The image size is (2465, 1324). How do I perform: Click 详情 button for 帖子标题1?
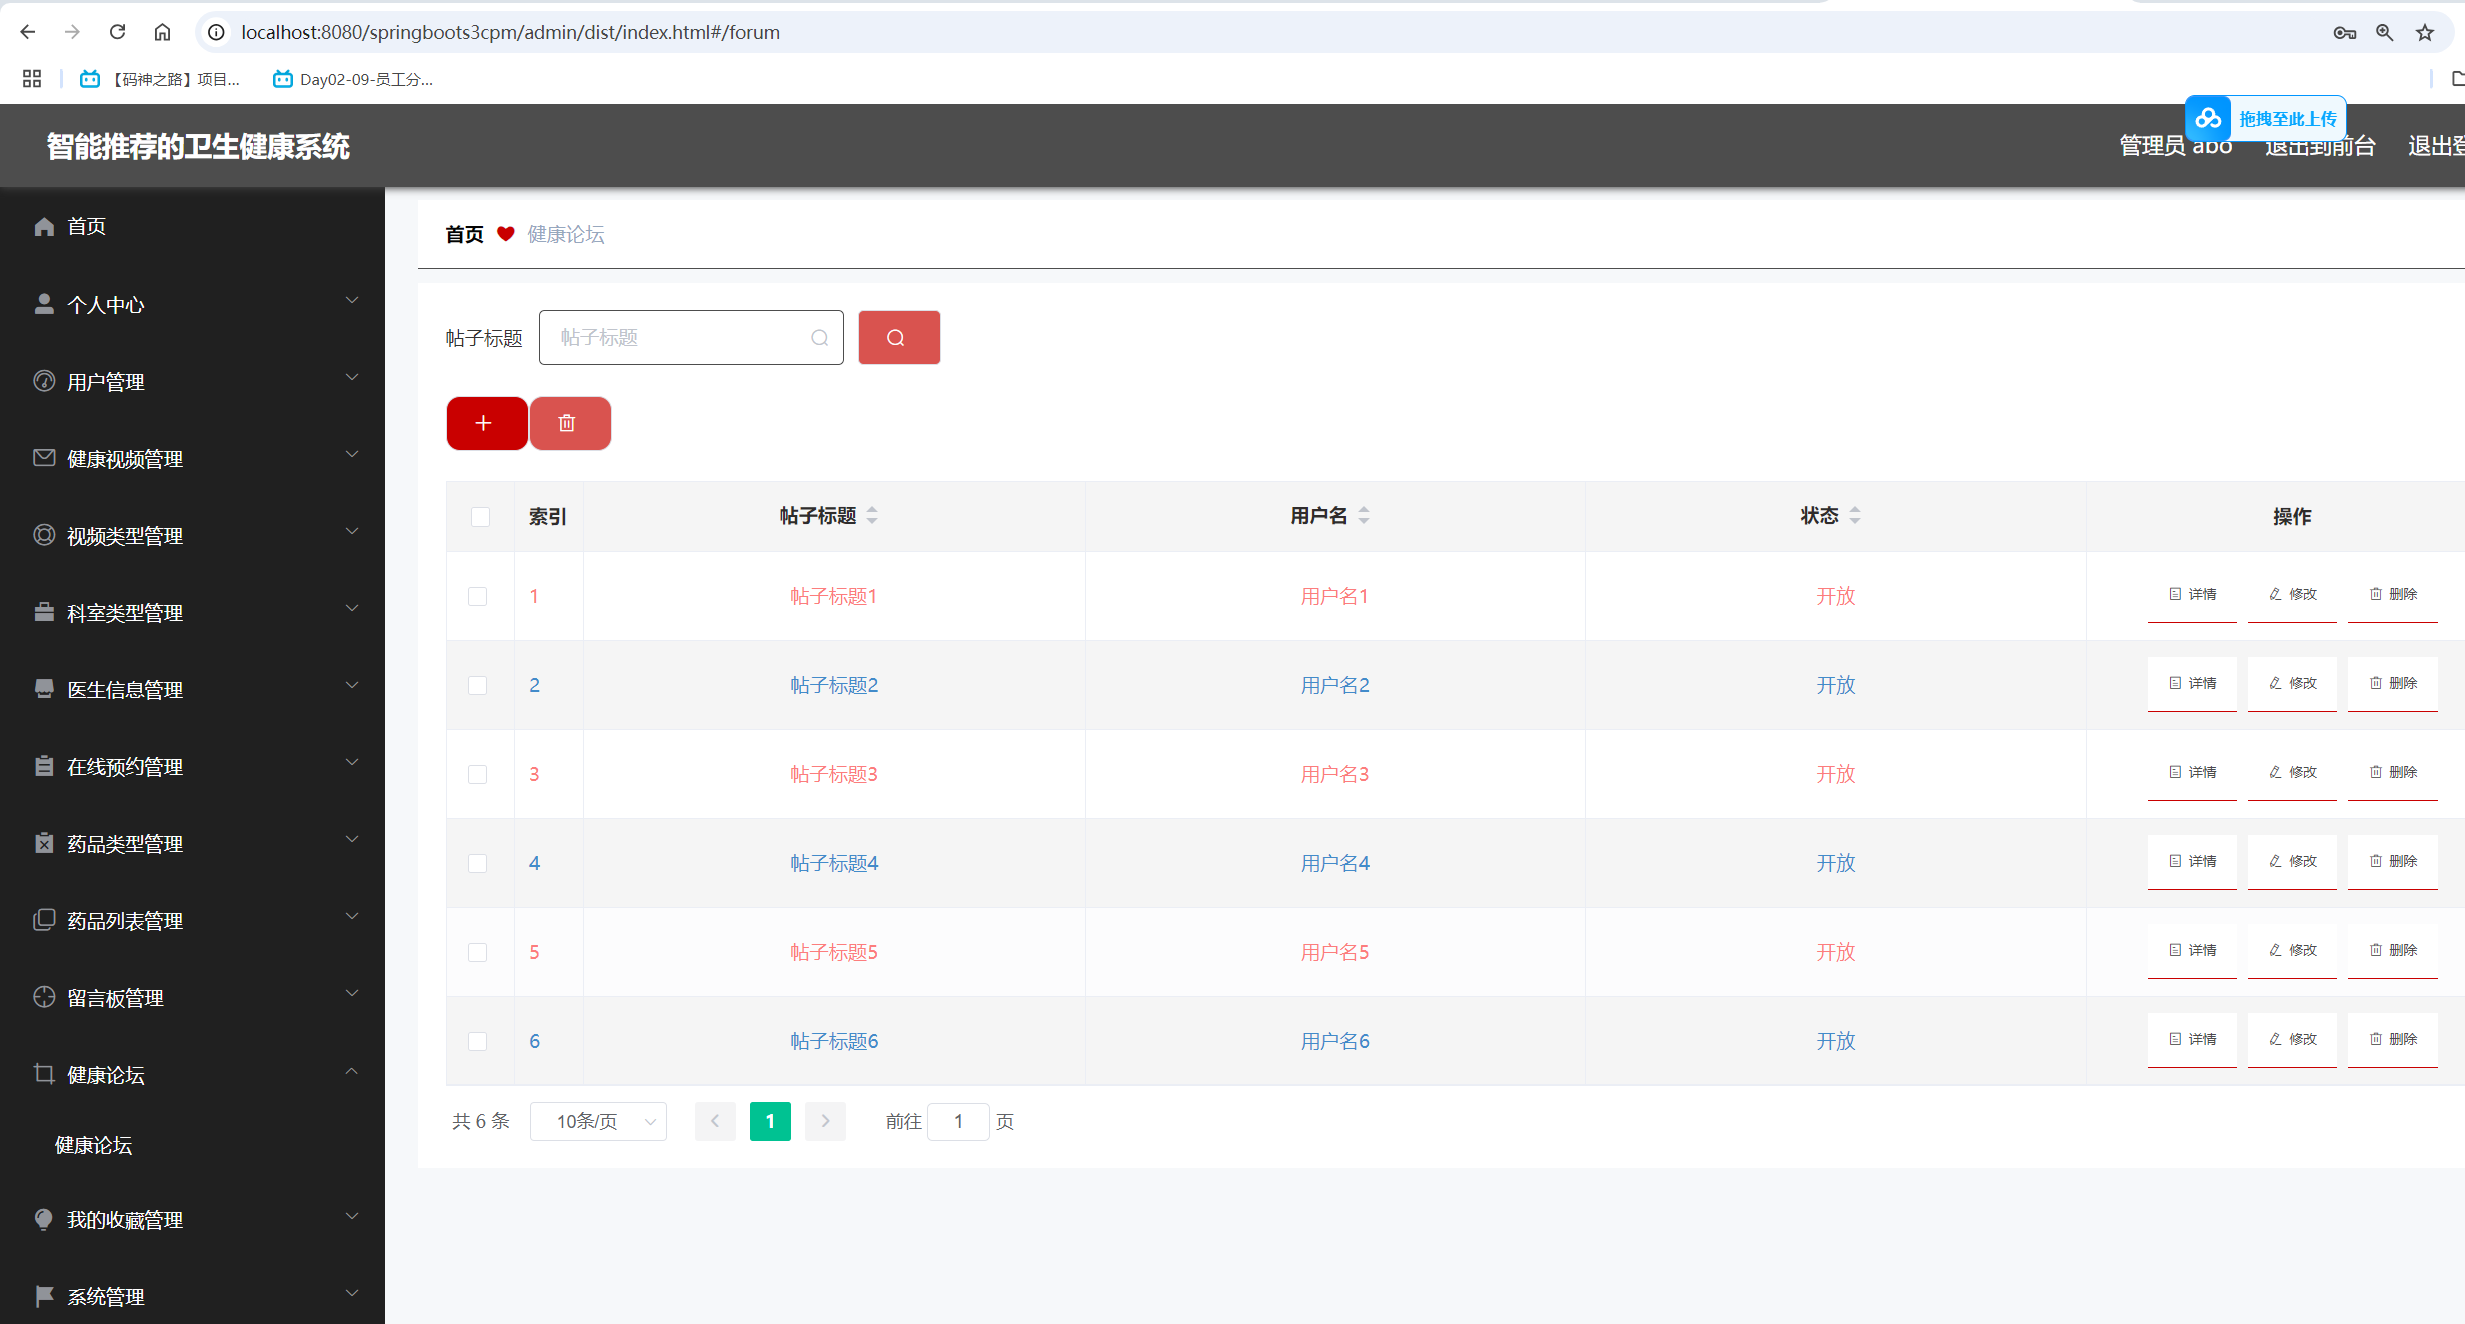click(2192, 594)
